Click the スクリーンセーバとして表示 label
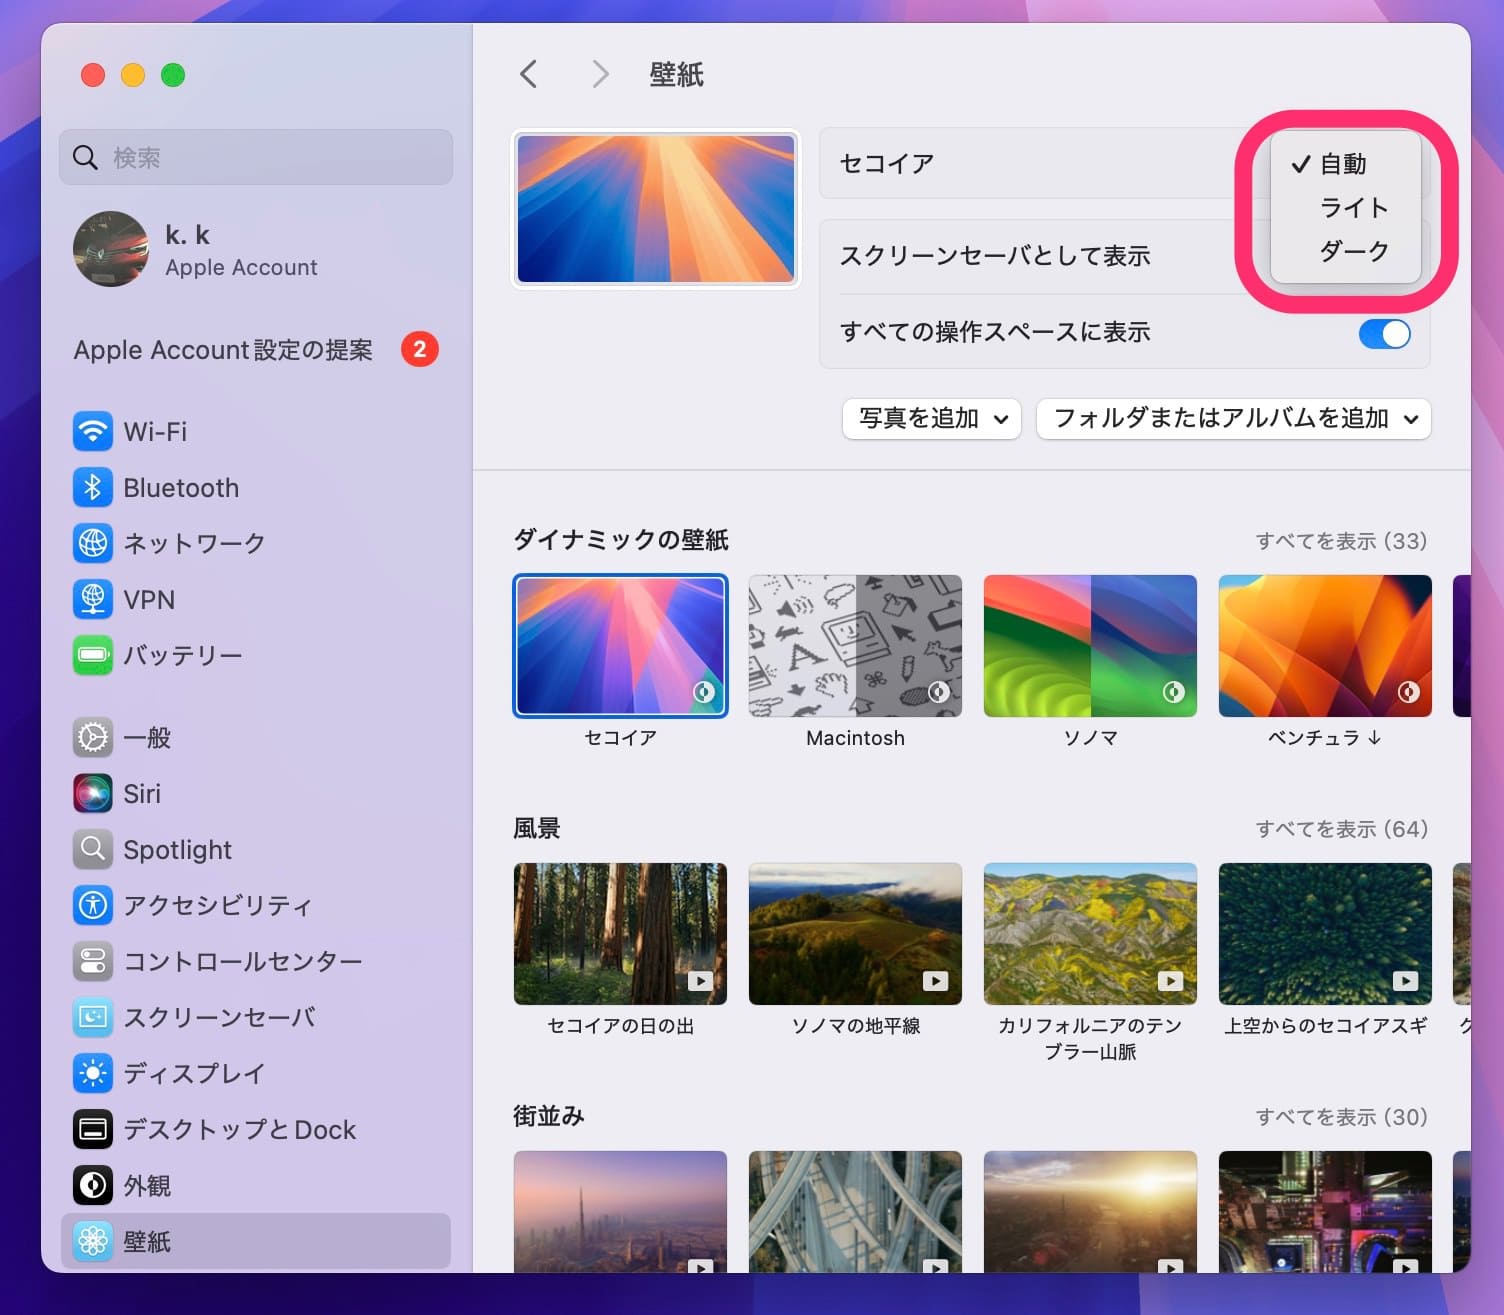Image resolution: width=1504 pixels, height=1315 pixels. (x=995, y=256)
